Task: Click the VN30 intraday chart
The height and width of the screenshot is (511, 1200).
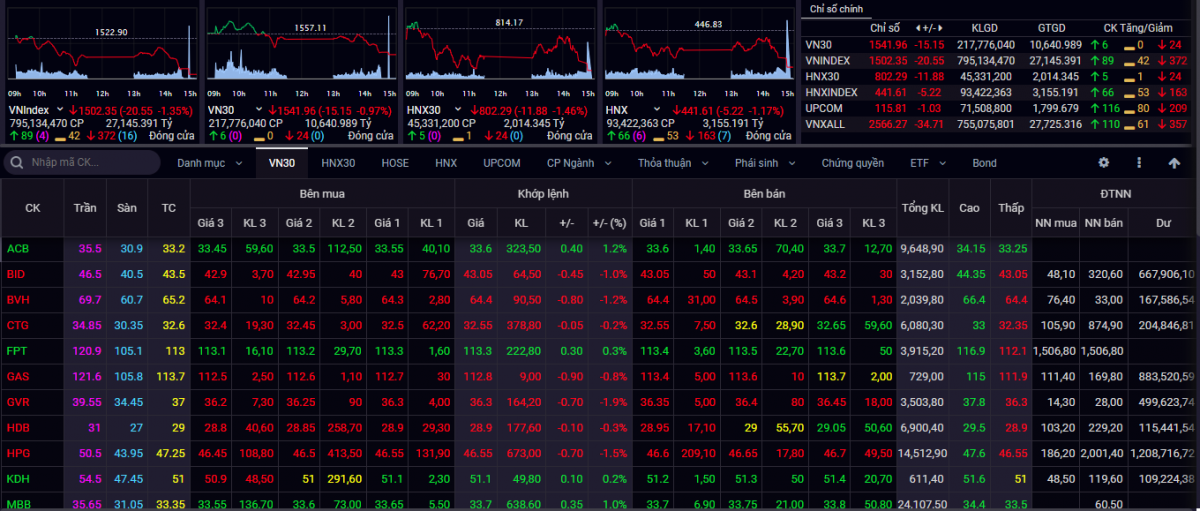Action: 300,46
